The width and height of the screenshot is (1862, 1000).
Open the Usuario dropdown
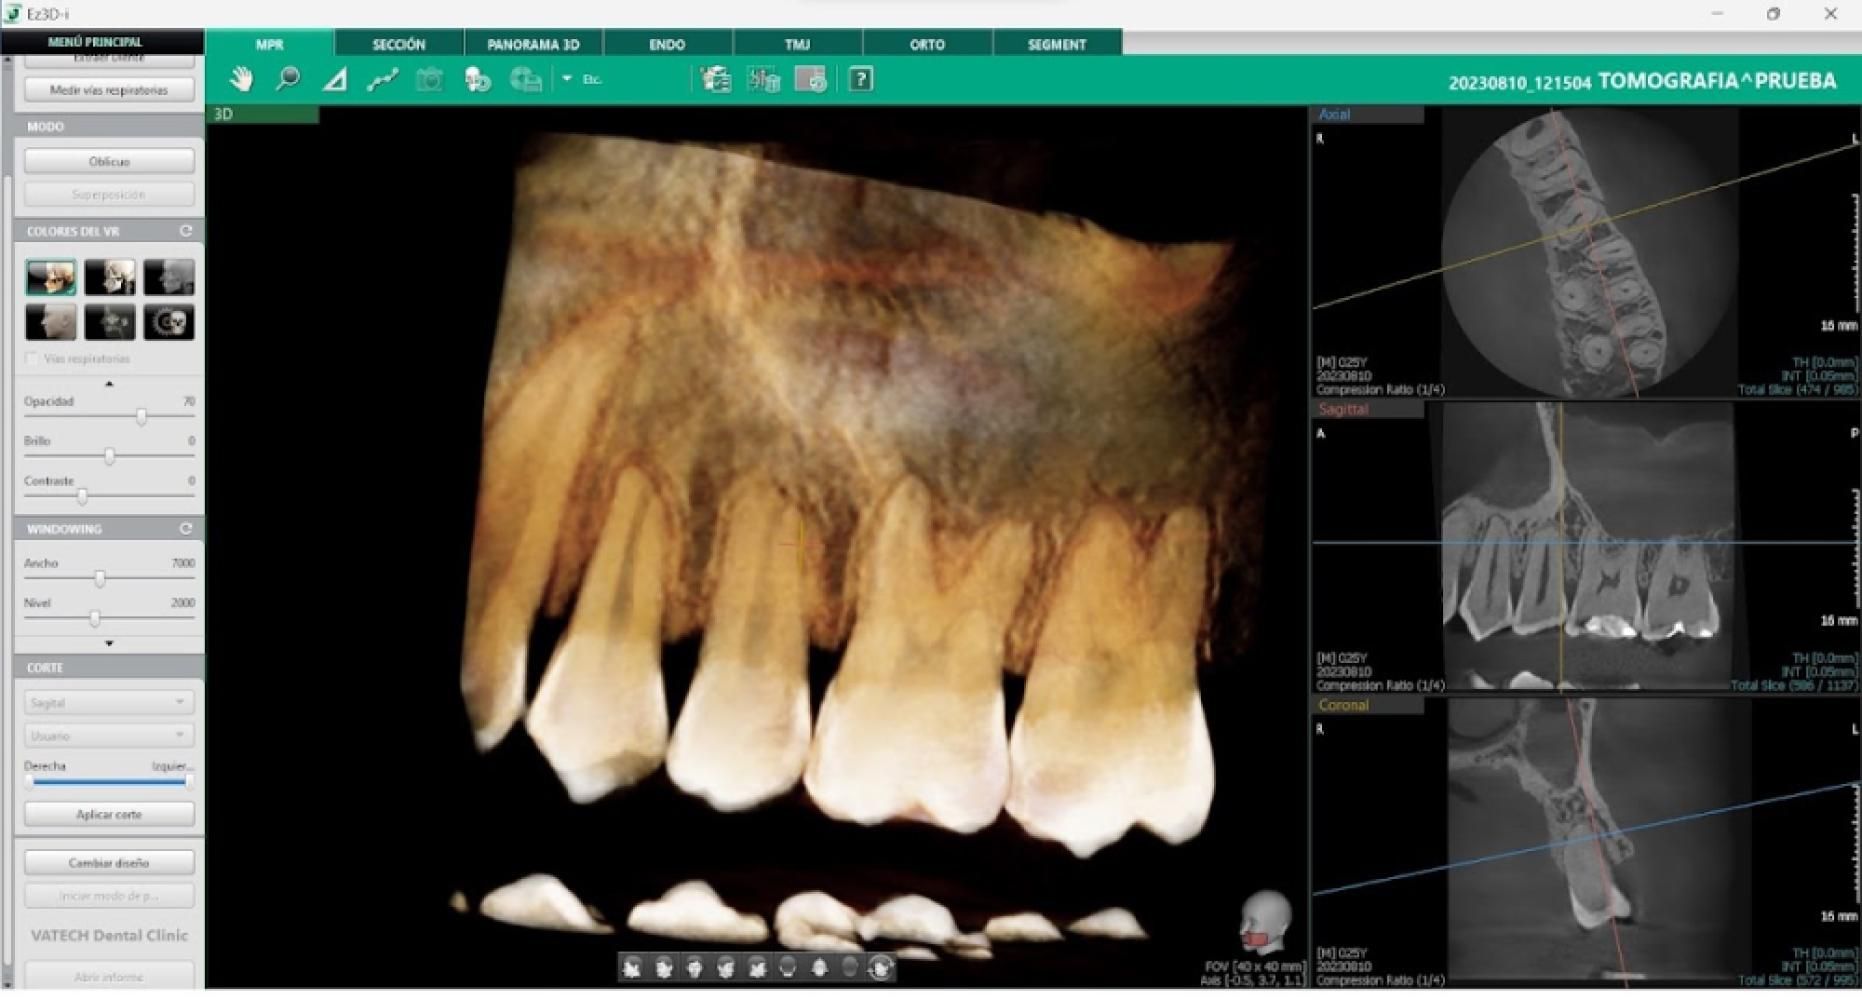[x=108, y=735]
